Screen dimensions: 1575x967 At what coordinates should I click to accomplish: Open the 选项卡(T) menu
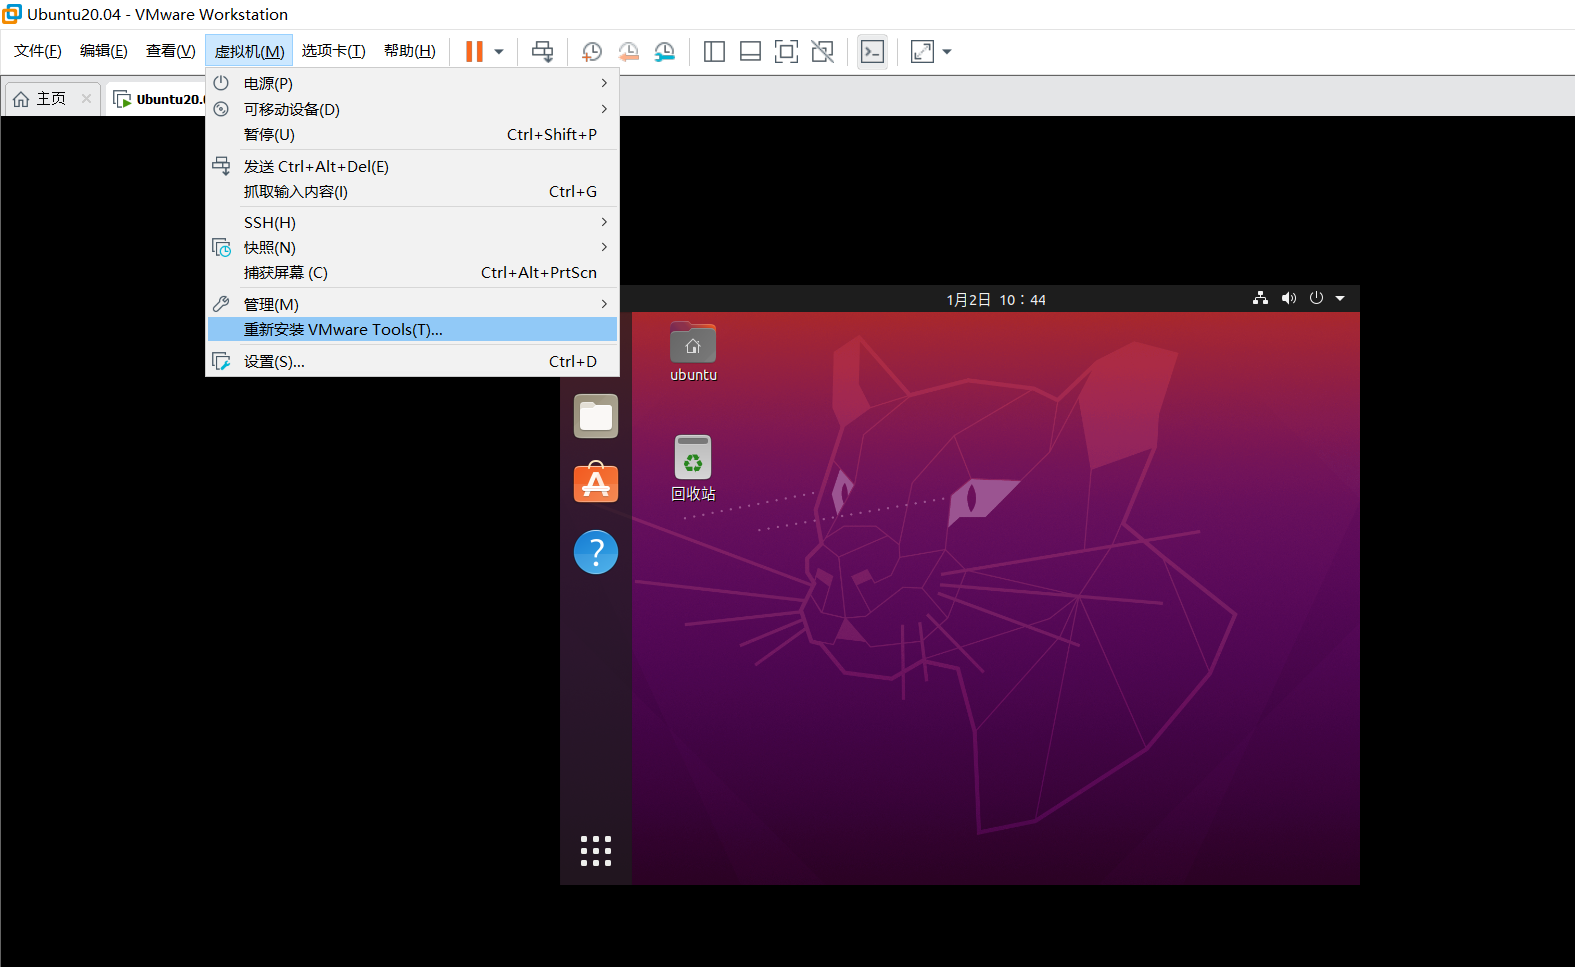(334, 51)
